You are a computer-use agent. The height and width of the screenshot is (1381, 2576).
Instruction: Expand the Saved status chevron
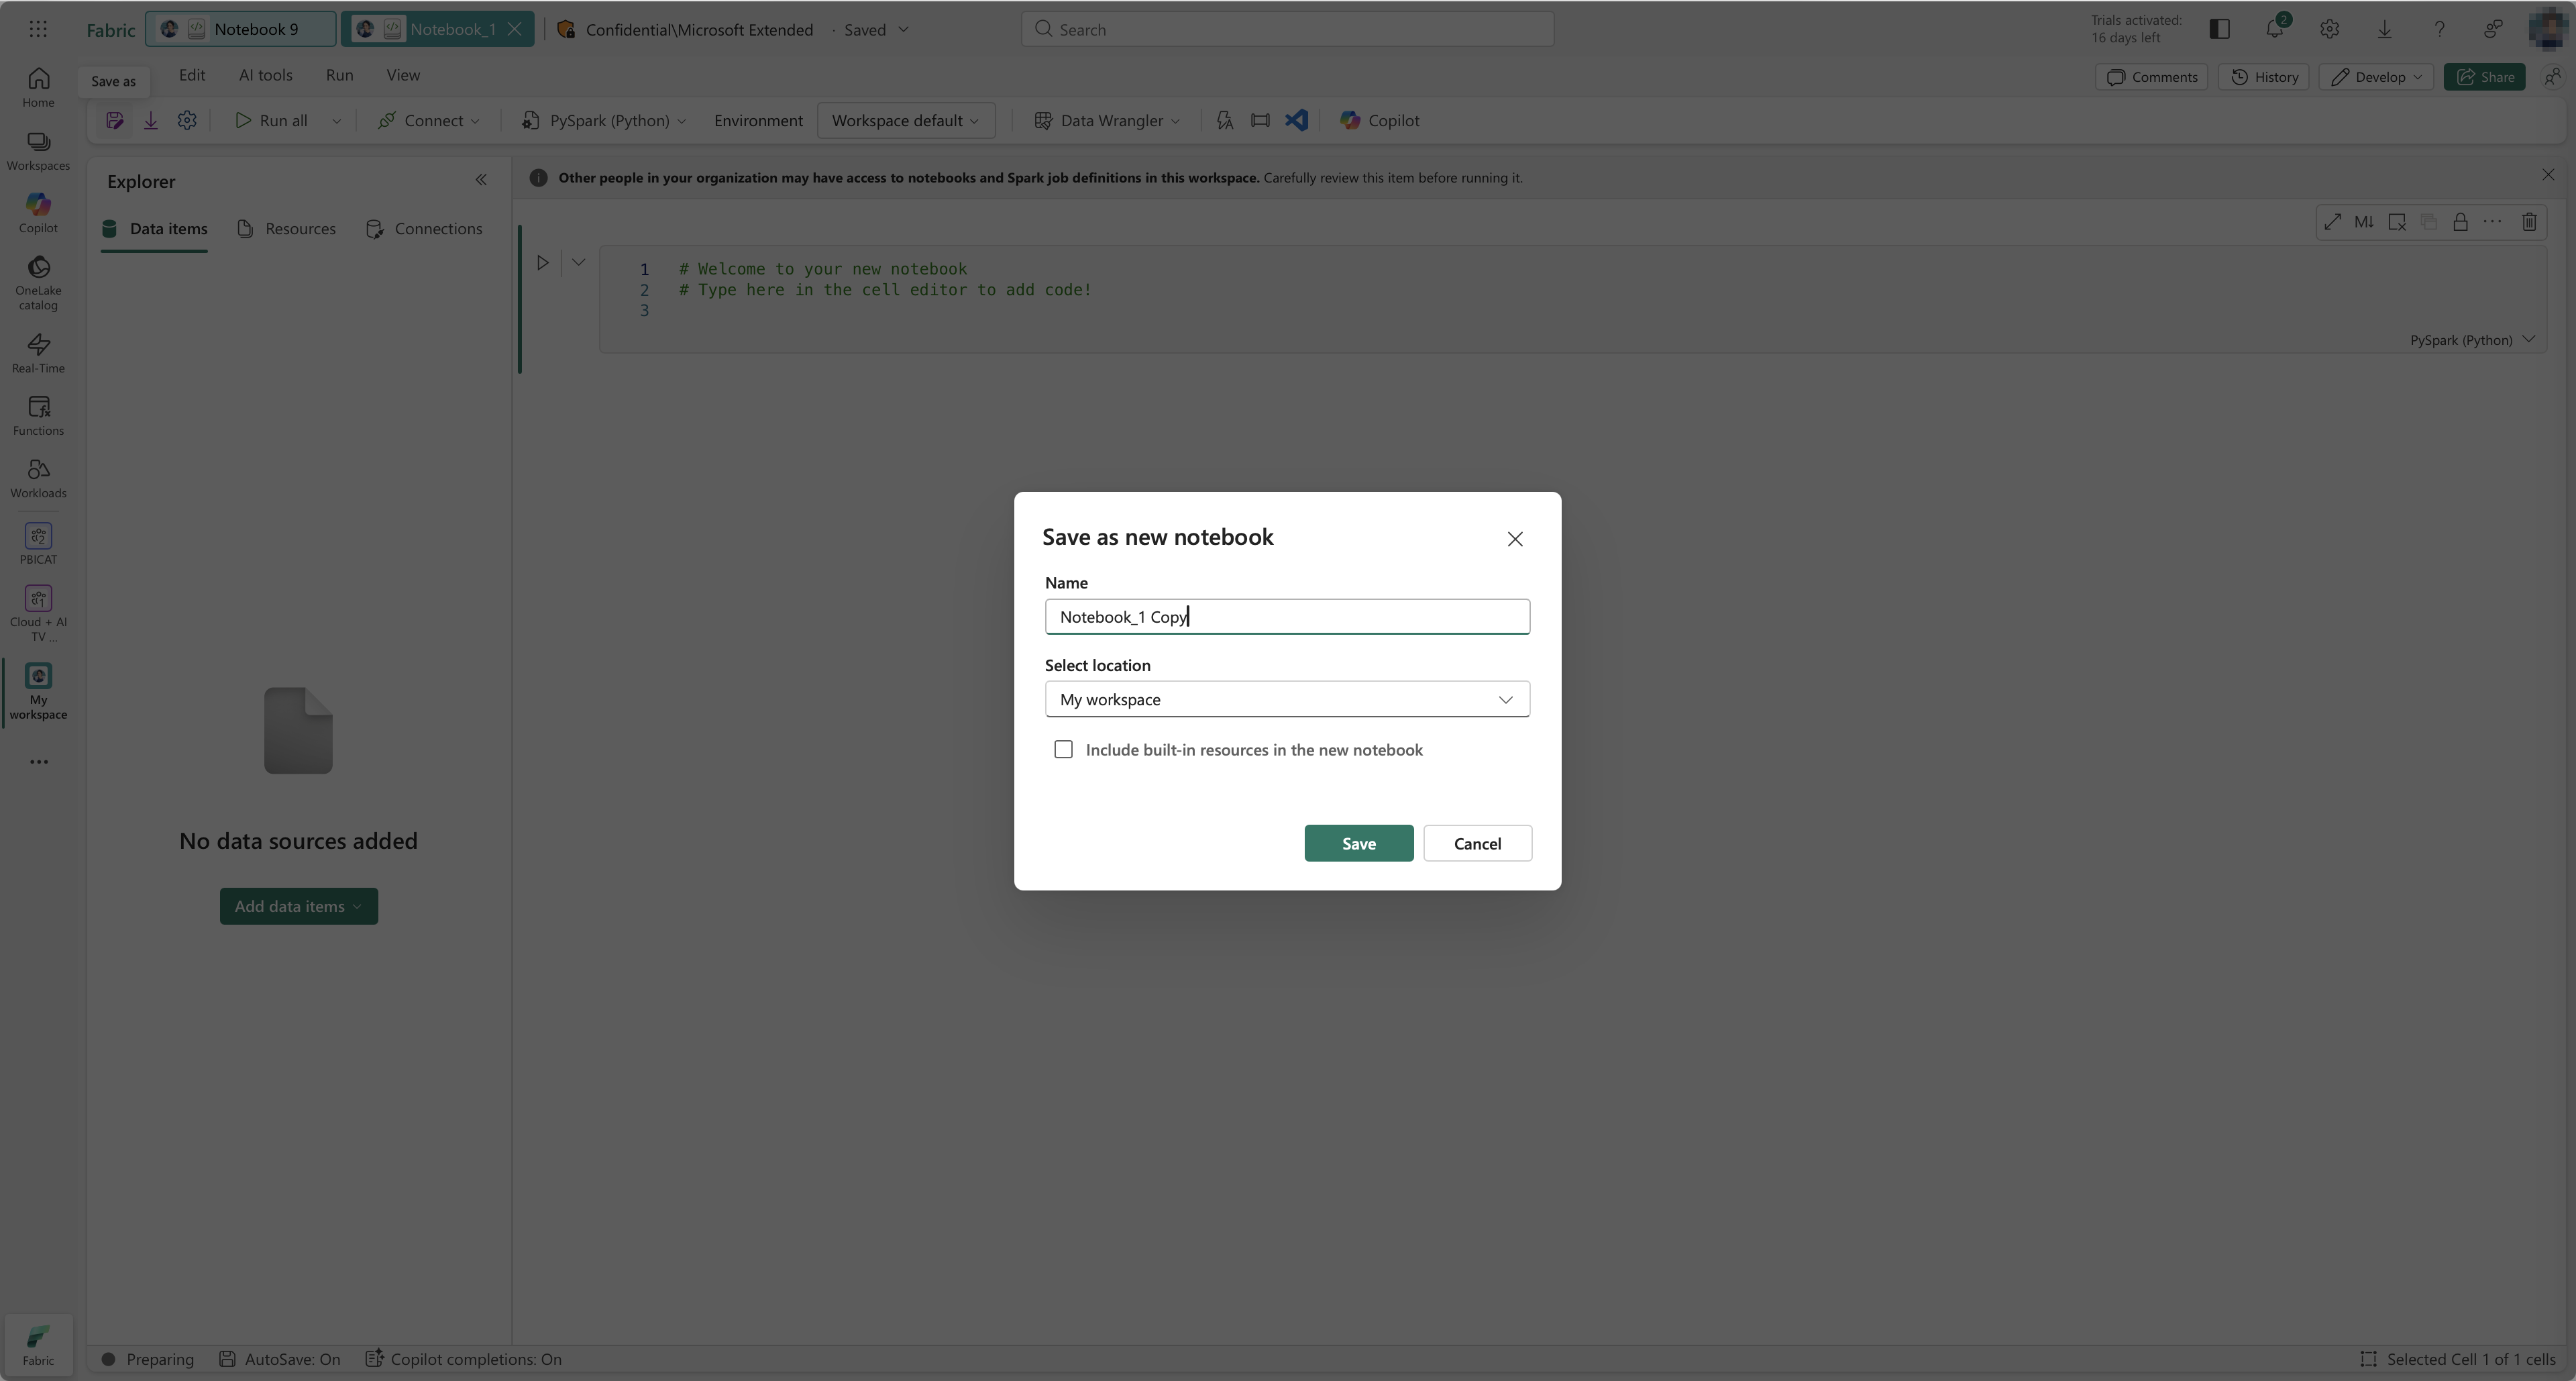[x=903, y=29]
